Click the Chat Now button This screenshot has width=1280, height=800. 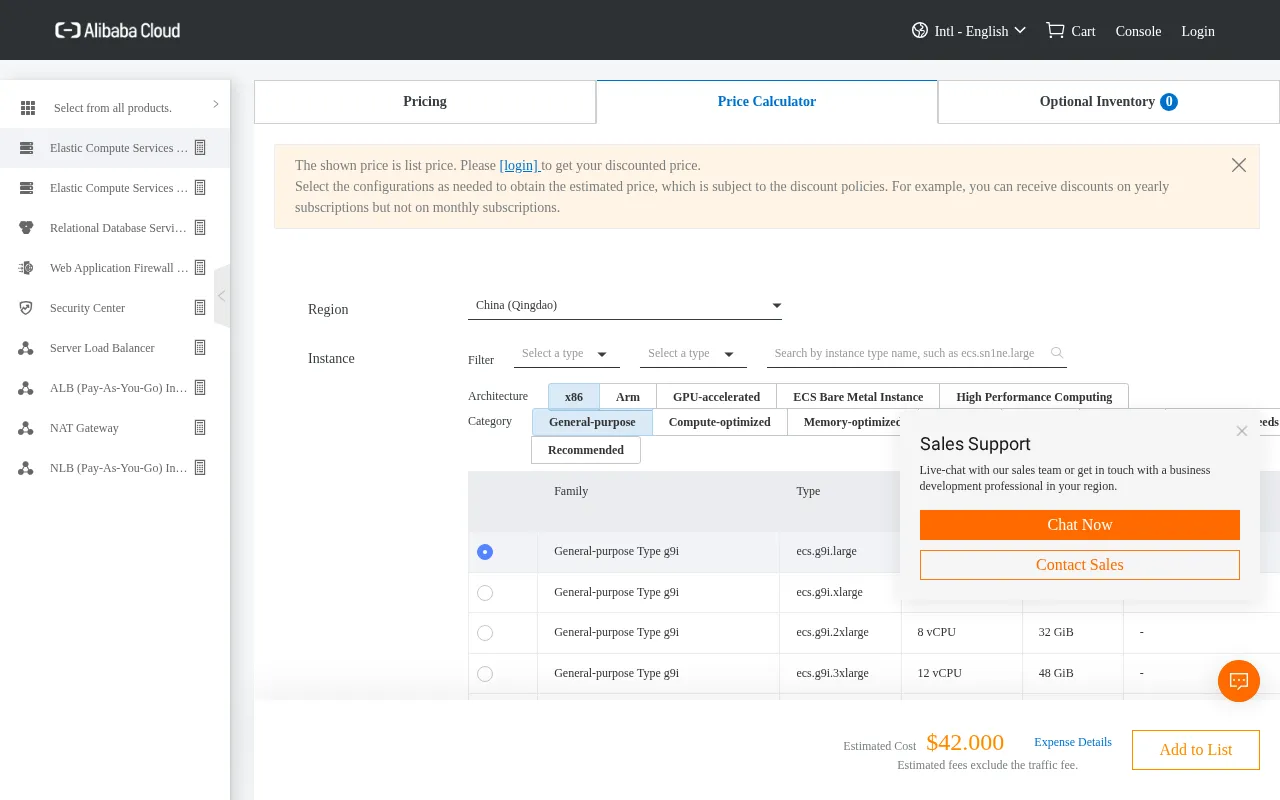1080,525
